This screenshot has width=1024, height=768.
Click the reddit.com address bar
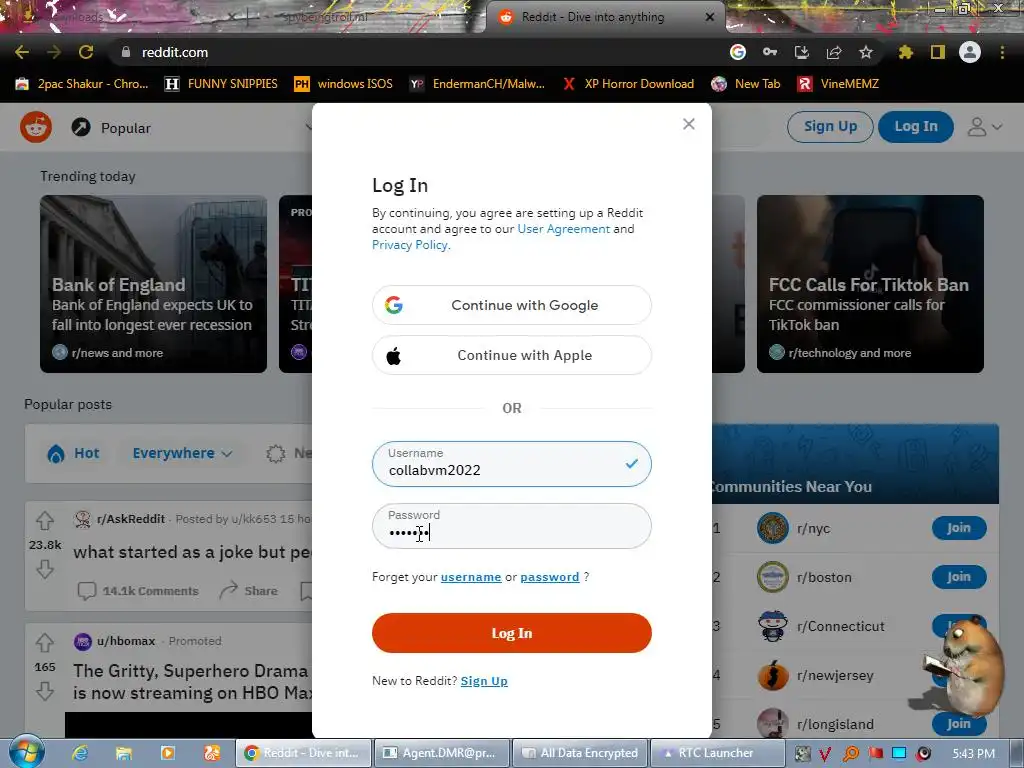[x=418, y=52]
